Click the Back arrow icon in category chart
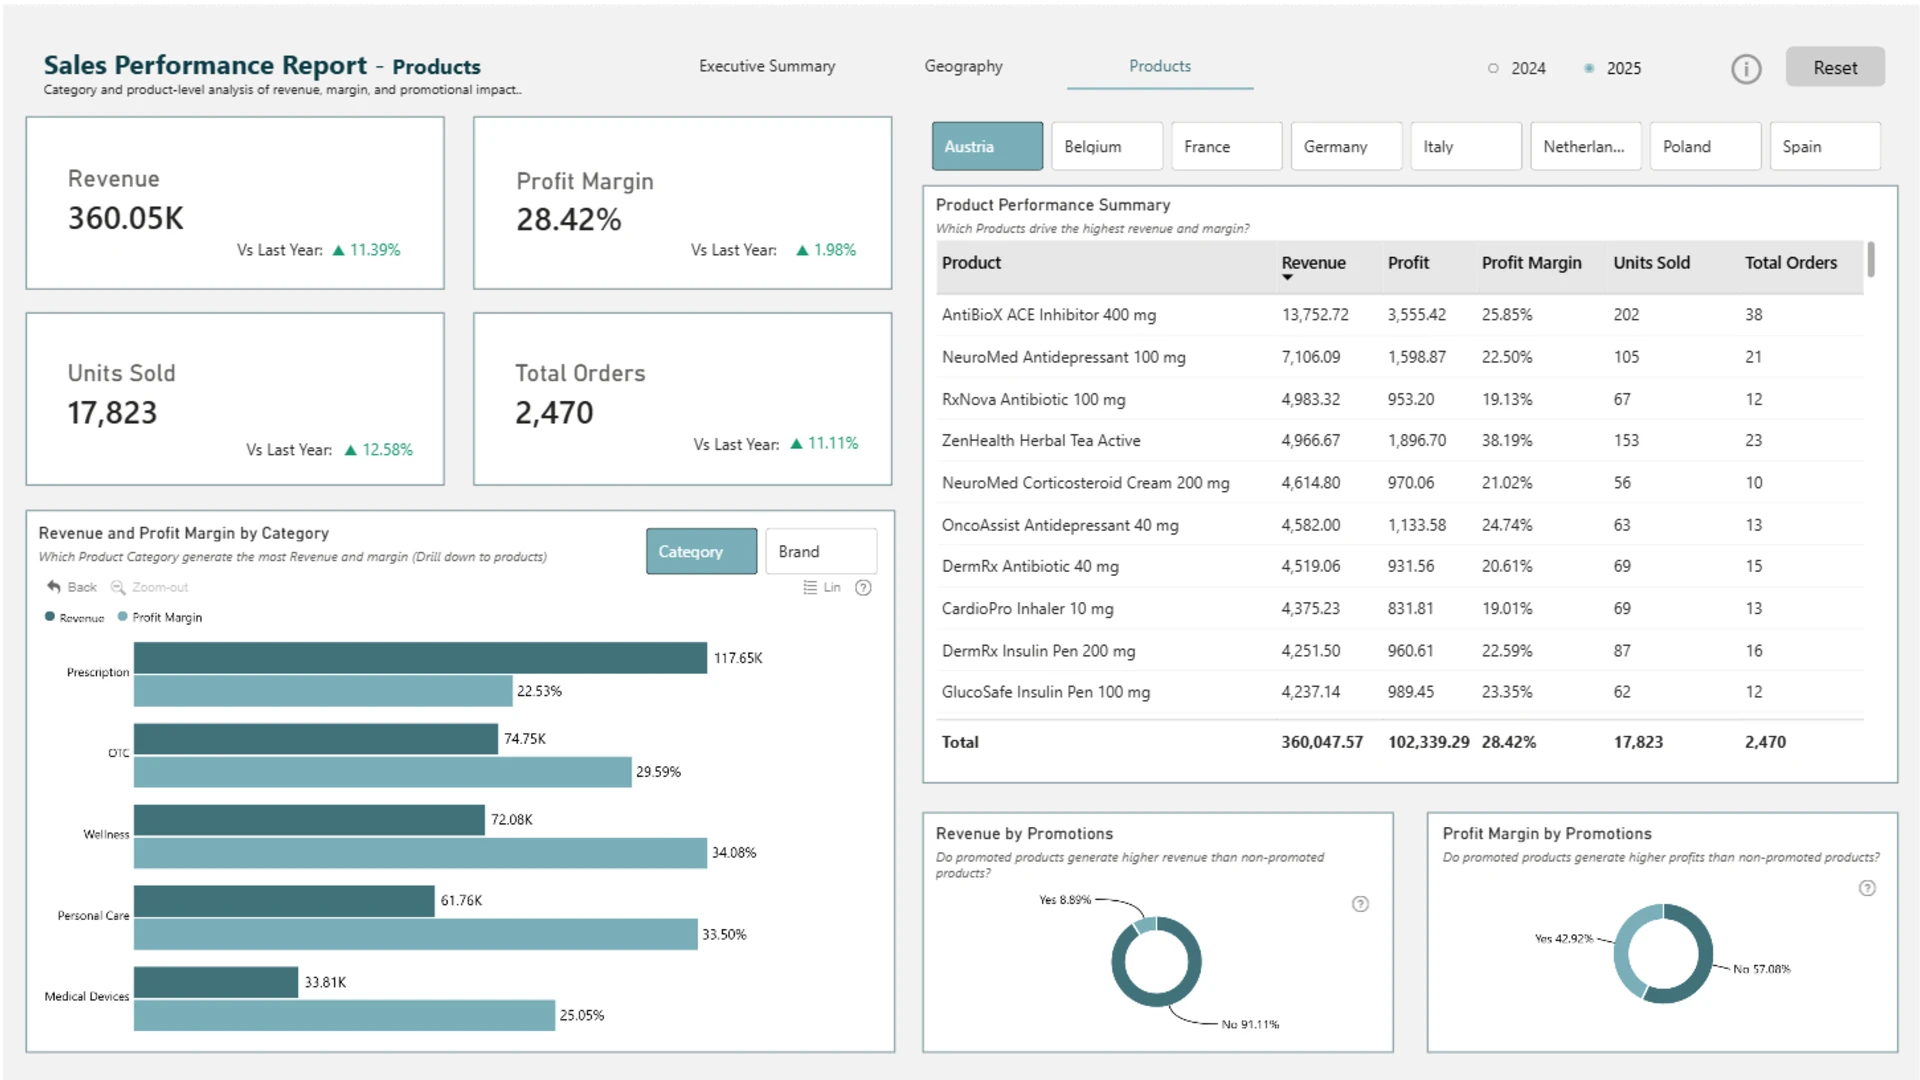The image size is (1920, 1080). pyautogui.click(x=54, y=587)
